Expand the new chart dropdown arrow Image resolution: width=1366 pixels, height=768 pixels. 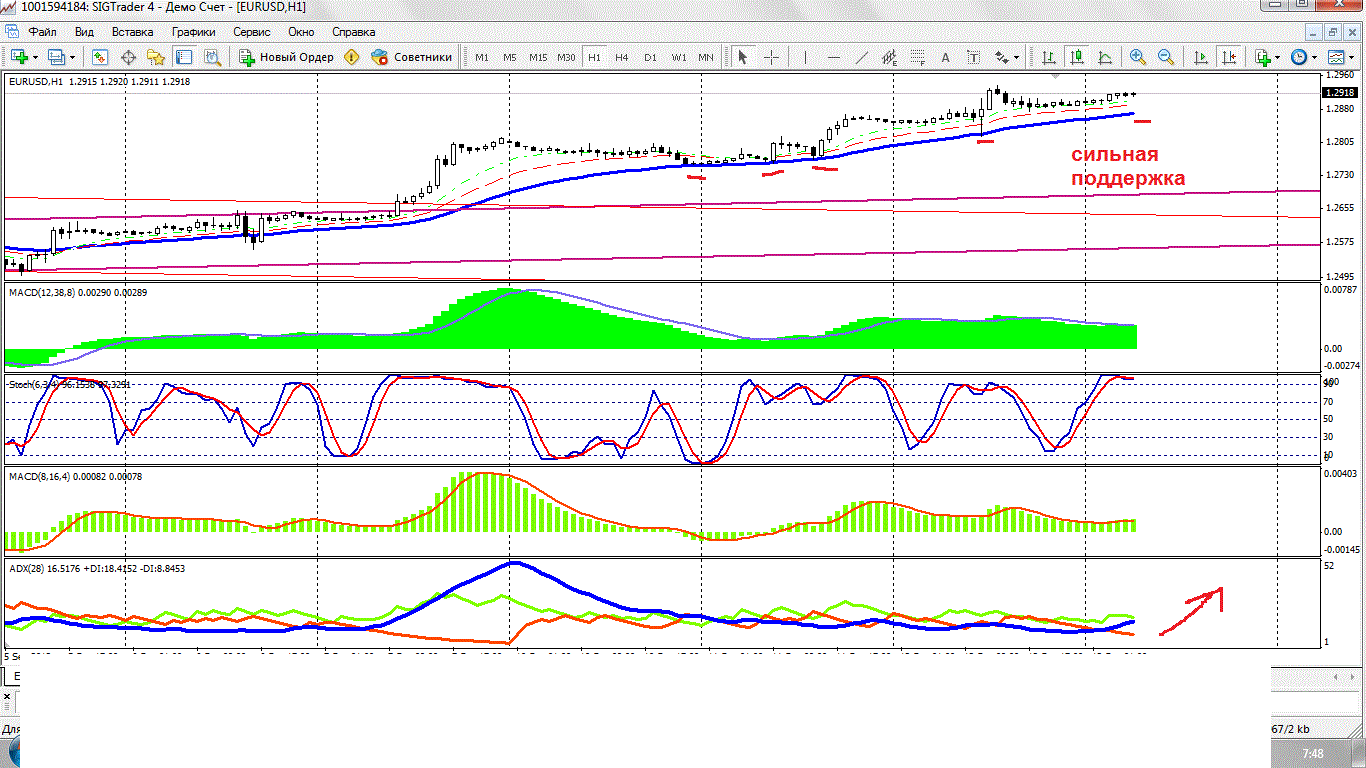tap(35, 57)
